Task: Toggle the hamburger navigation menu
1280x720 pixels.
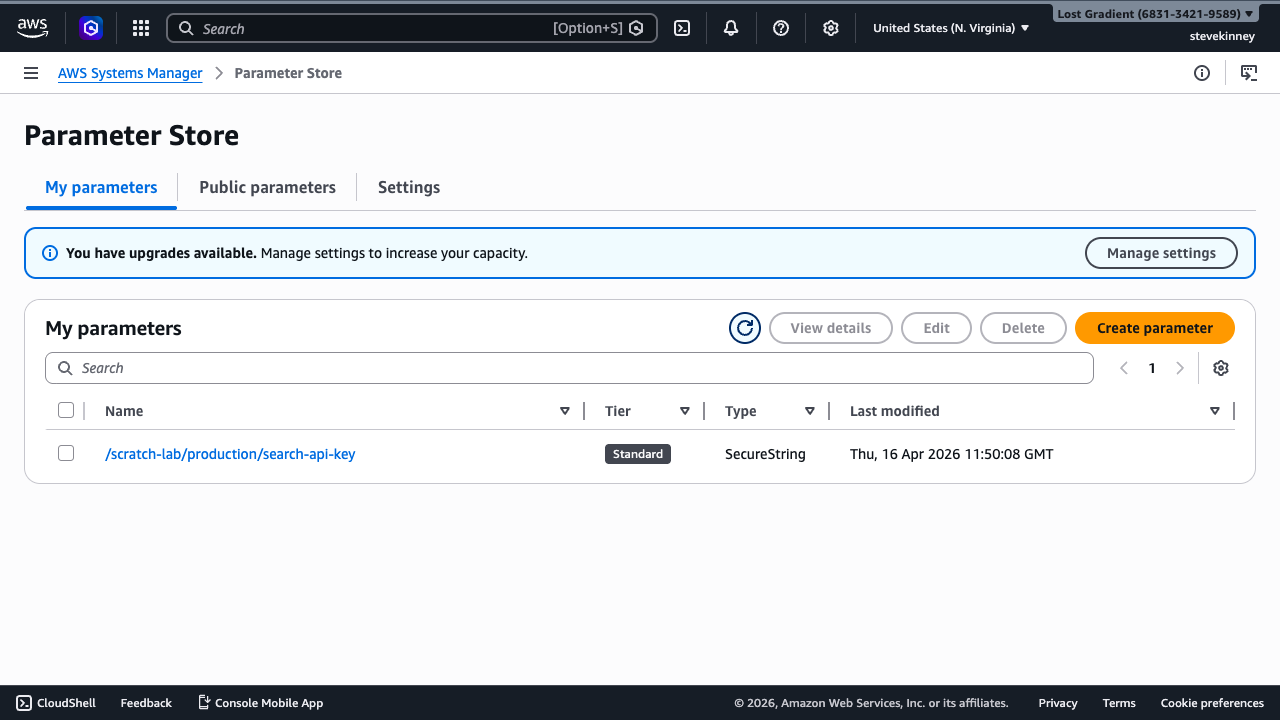Action: [31, 73]
